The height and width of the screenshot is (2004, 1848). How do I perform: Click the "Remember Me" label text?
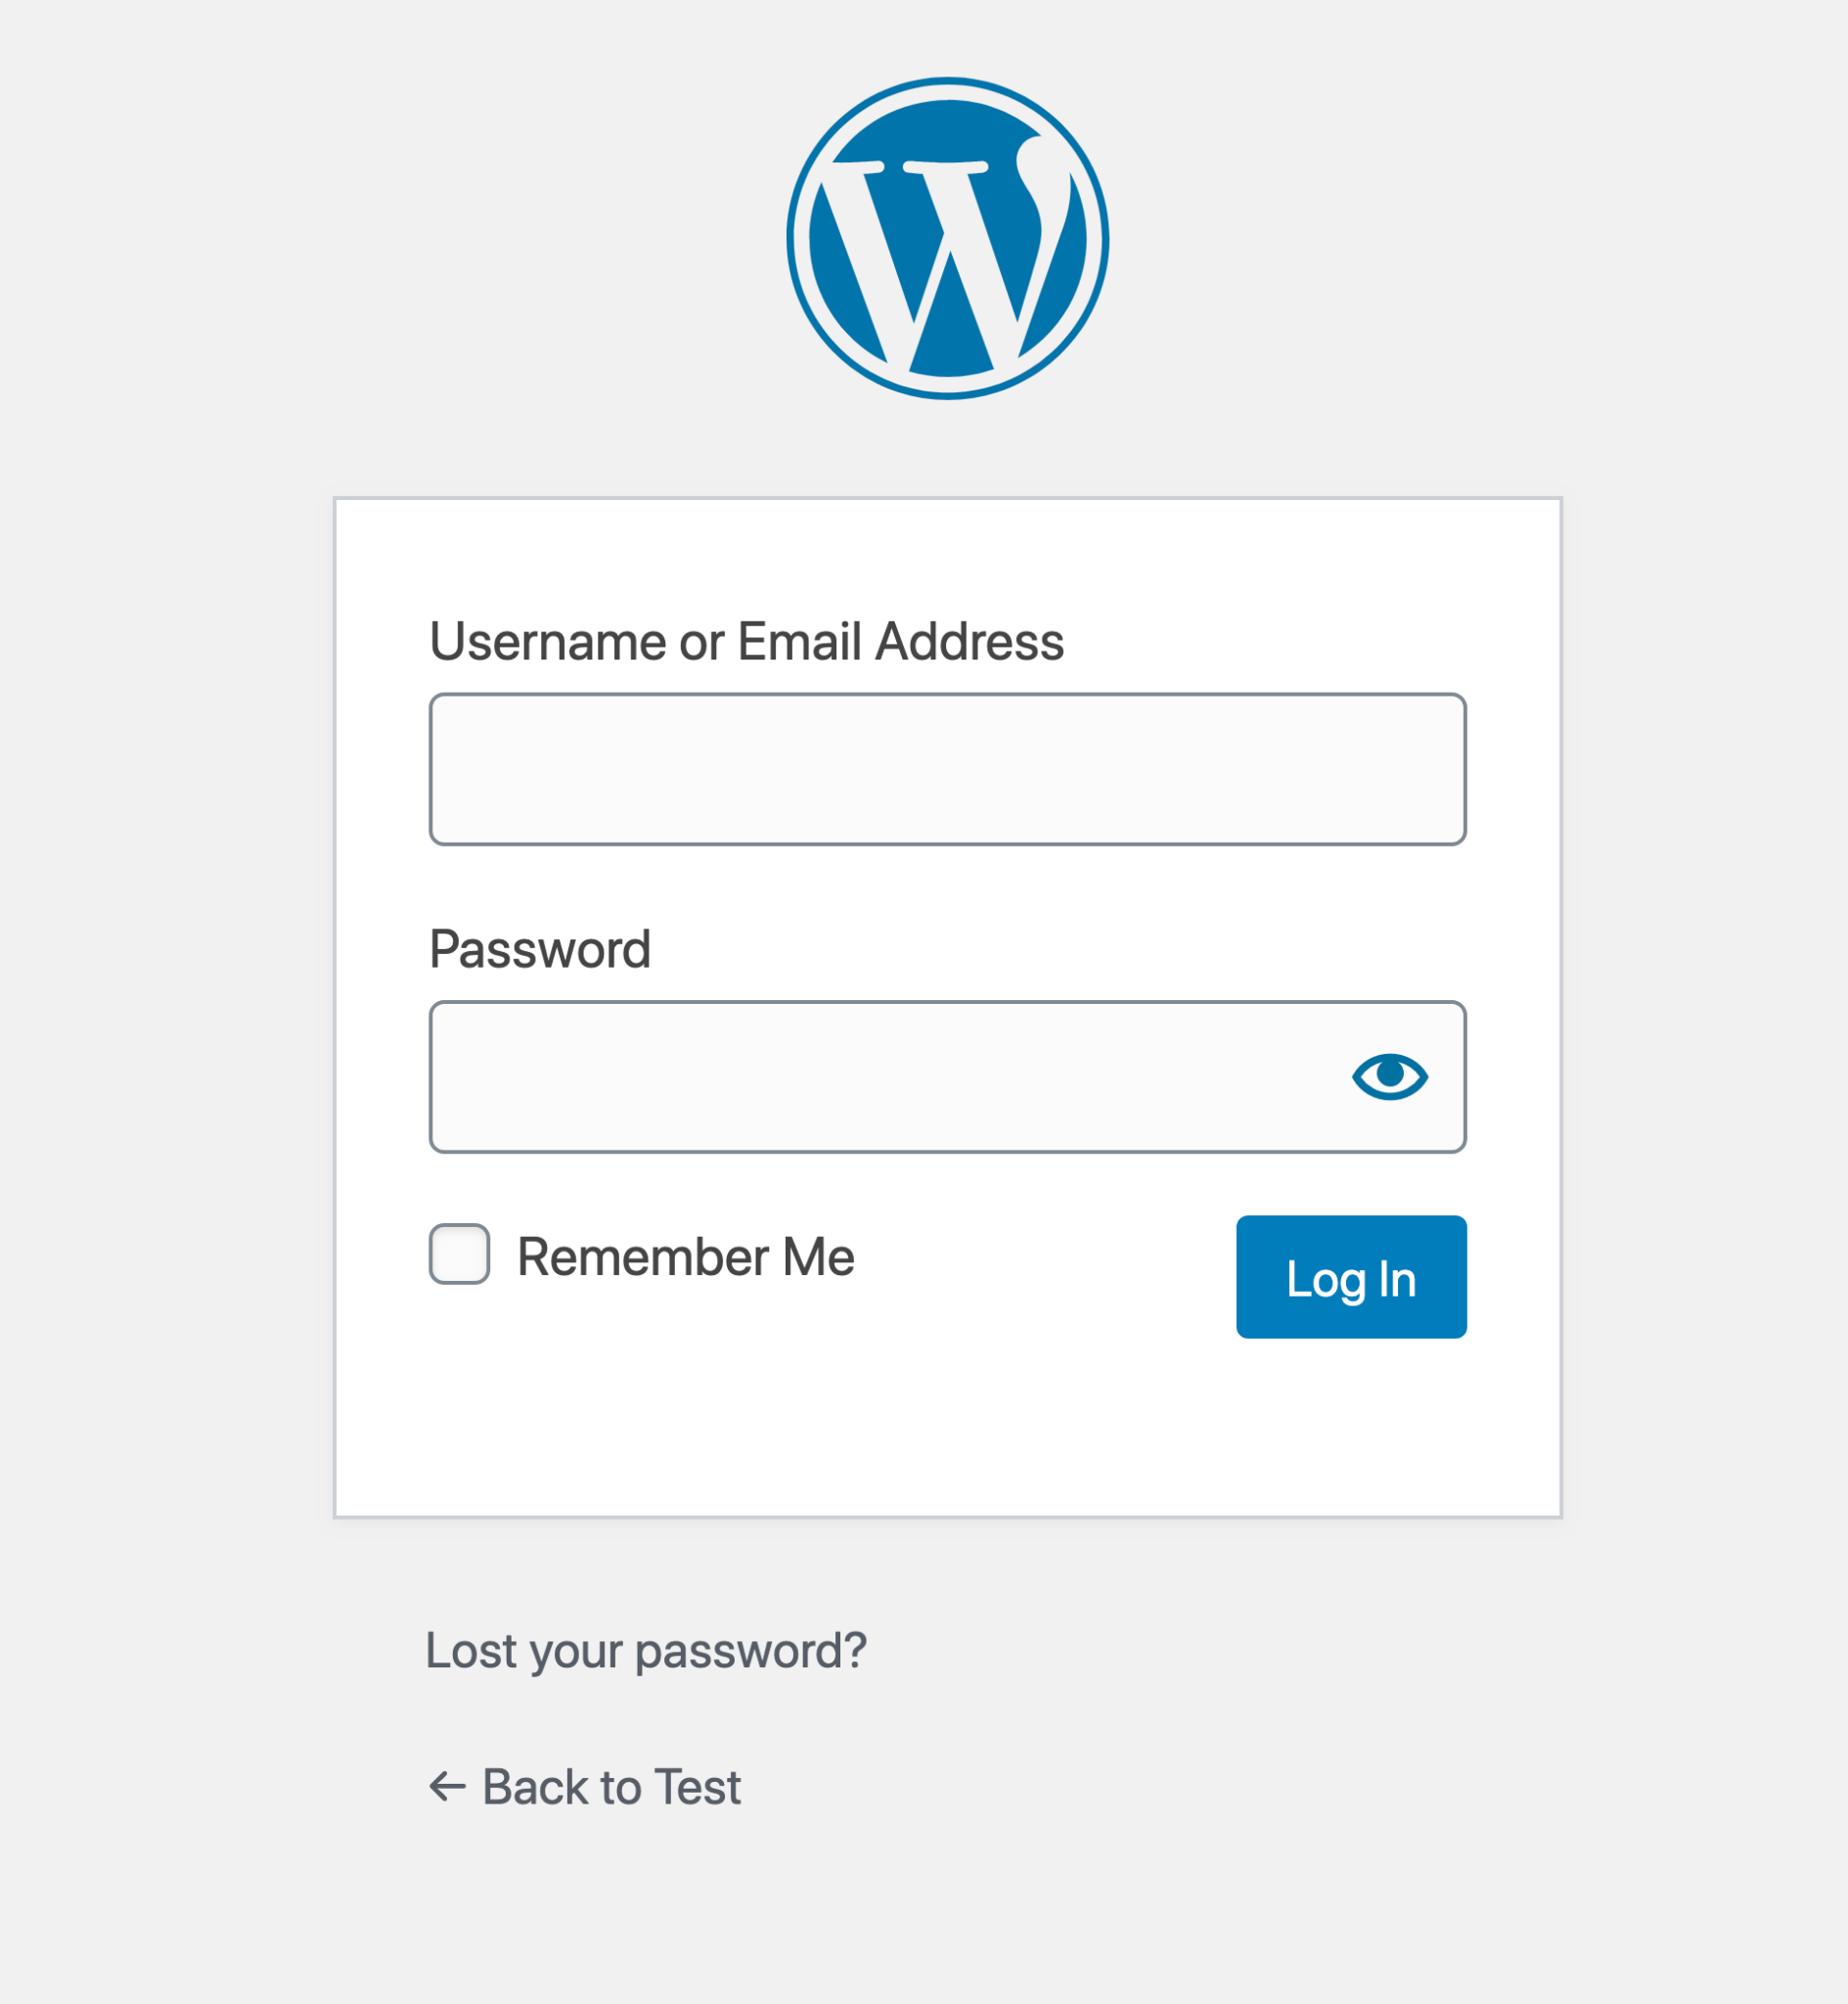point(685,1256)
